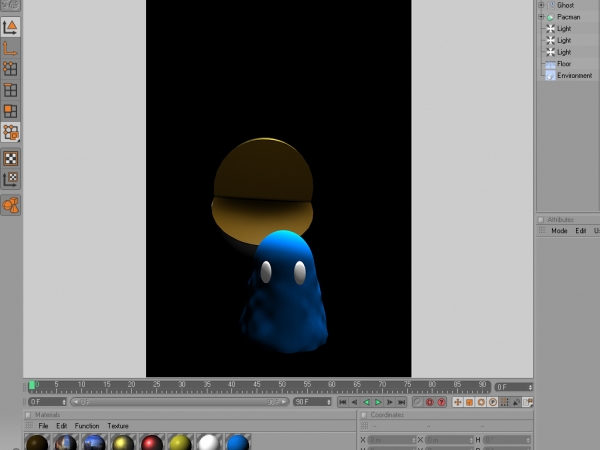Switch to Polygons mode
Screen dimensions: 600x450
(10, 111)
